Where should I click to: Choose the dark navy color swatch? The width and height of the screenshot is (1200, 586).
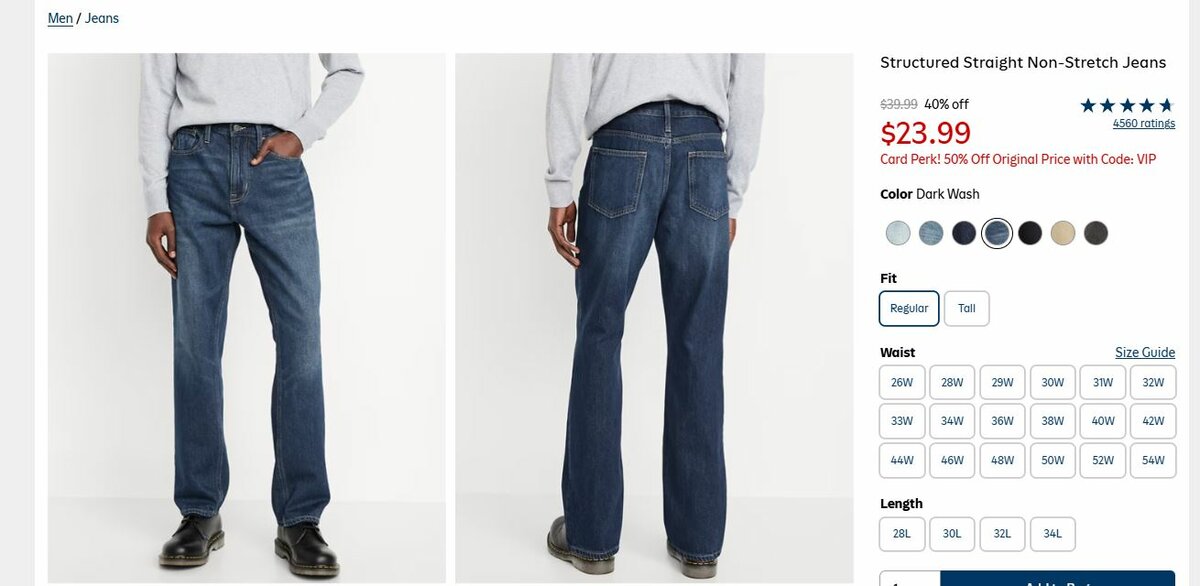pyautogui.click(x=964, y=234)
